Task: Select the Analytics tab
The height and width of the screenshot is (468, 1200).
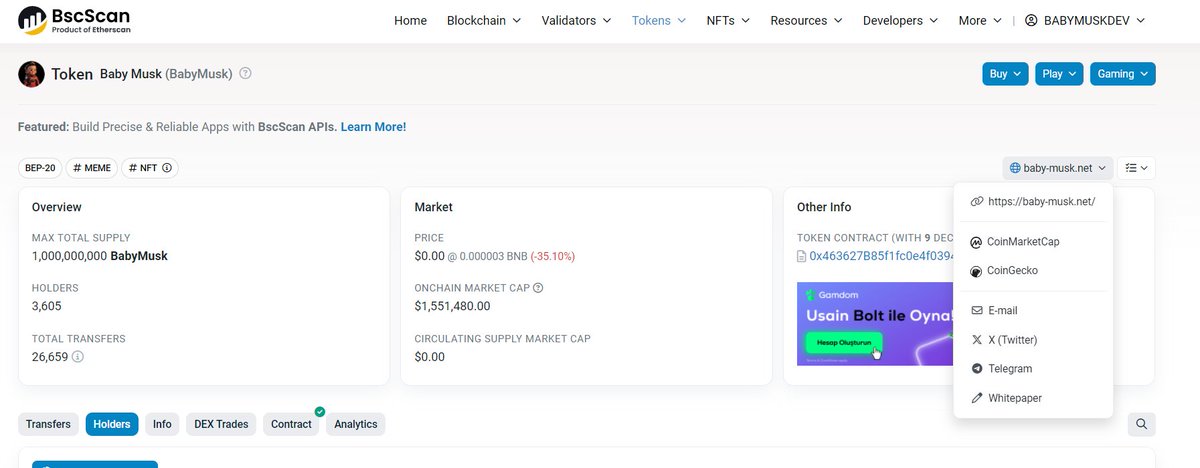Action: [356, 424]
